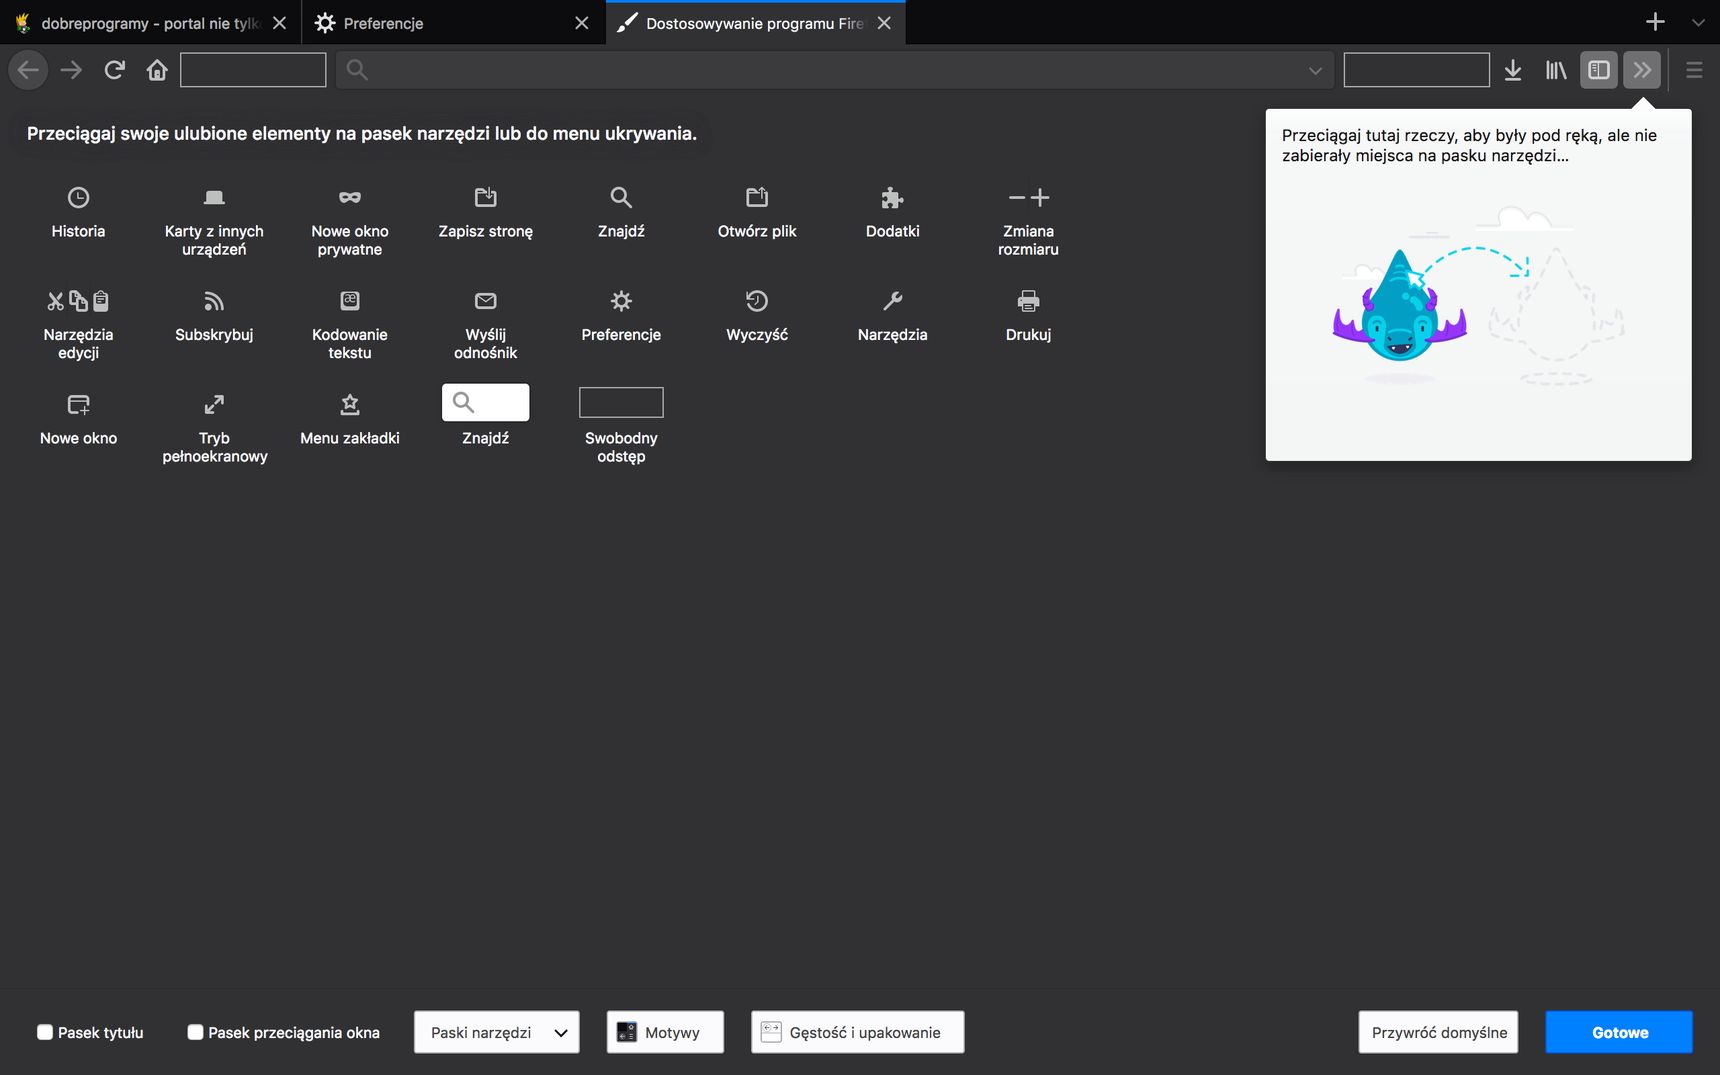Select the Drukuj printer icon
The image size is (1720, 1075).
[1028, 301]
